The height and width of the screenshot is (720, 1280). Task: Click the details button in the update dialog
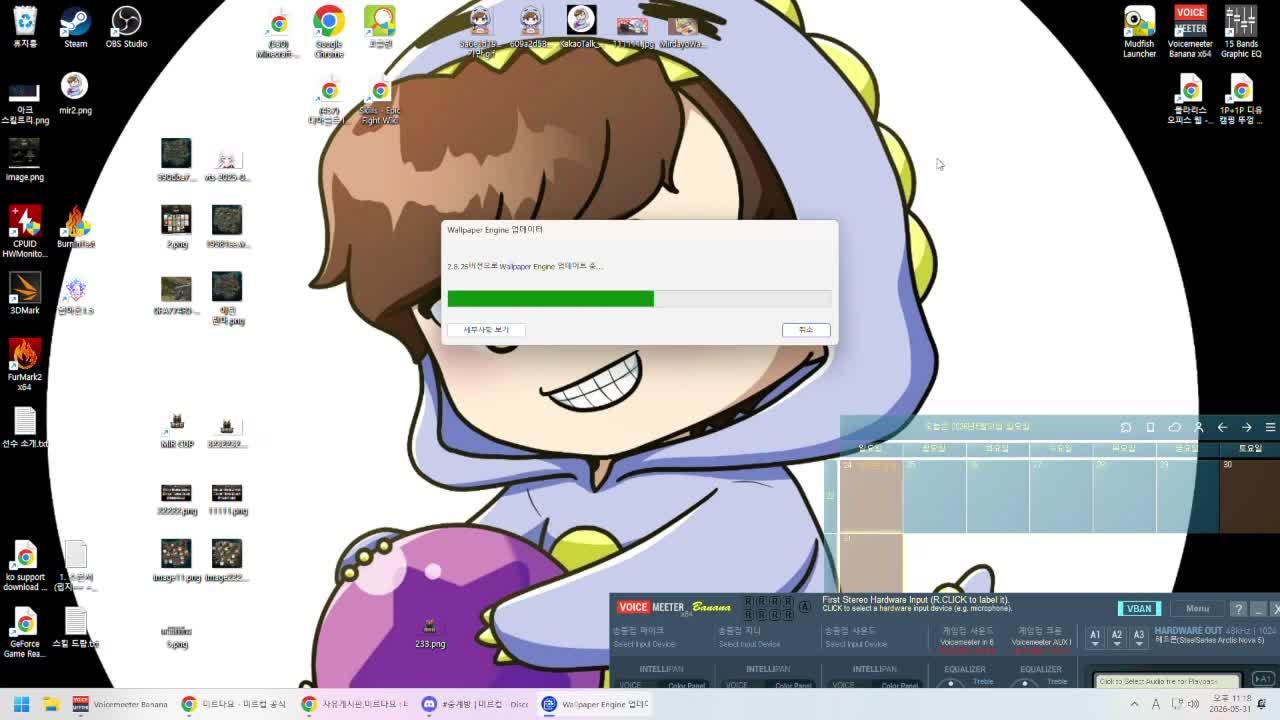(x=486, y=329)
